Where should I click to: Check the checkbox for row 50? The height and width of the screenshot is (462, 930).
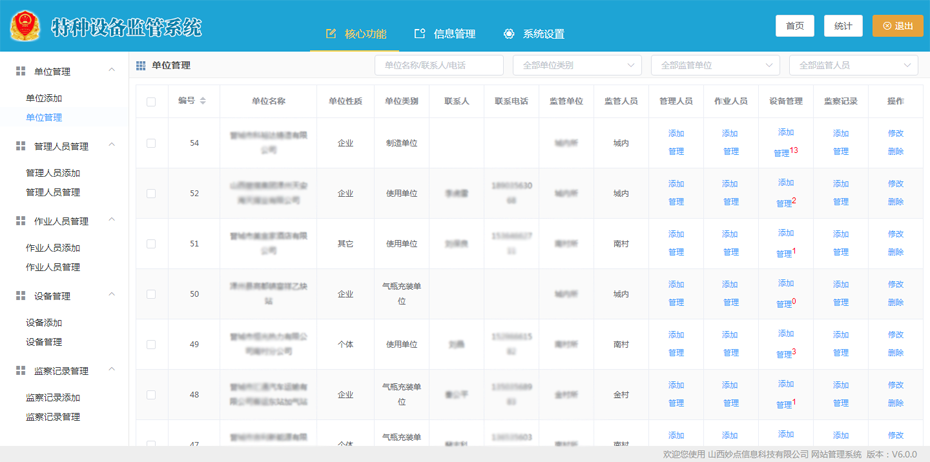point(151,294)
